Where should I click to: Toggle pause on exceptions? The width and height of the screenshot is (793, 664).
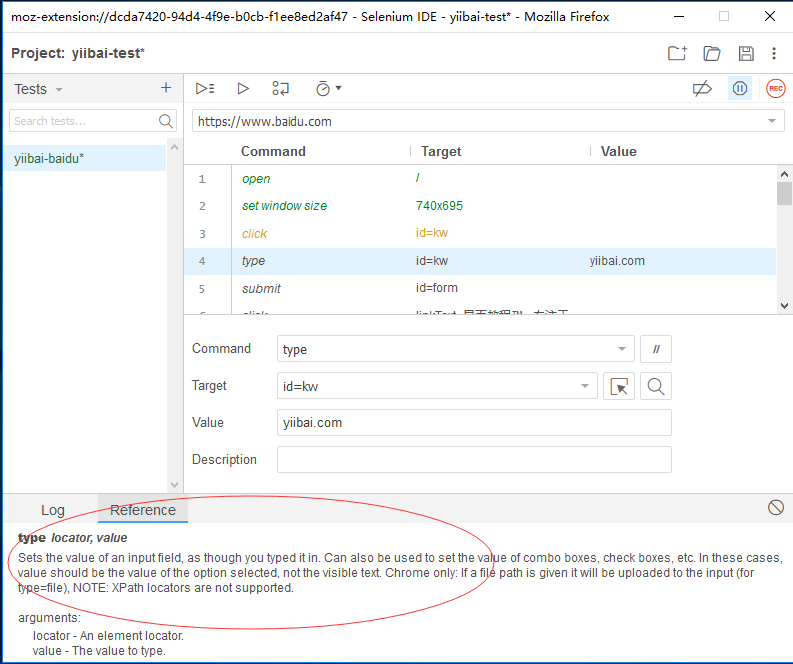pyautogui.click(x=739, y=89)
